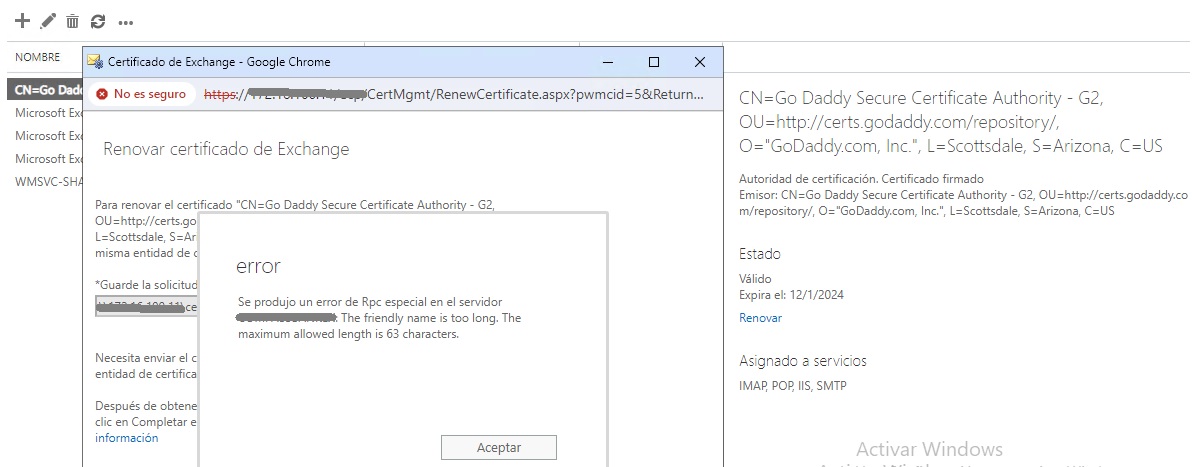1194x467 pixels.
Task: Edit the selected certificate with pencil icon
Action: click(x=48, y=21)
